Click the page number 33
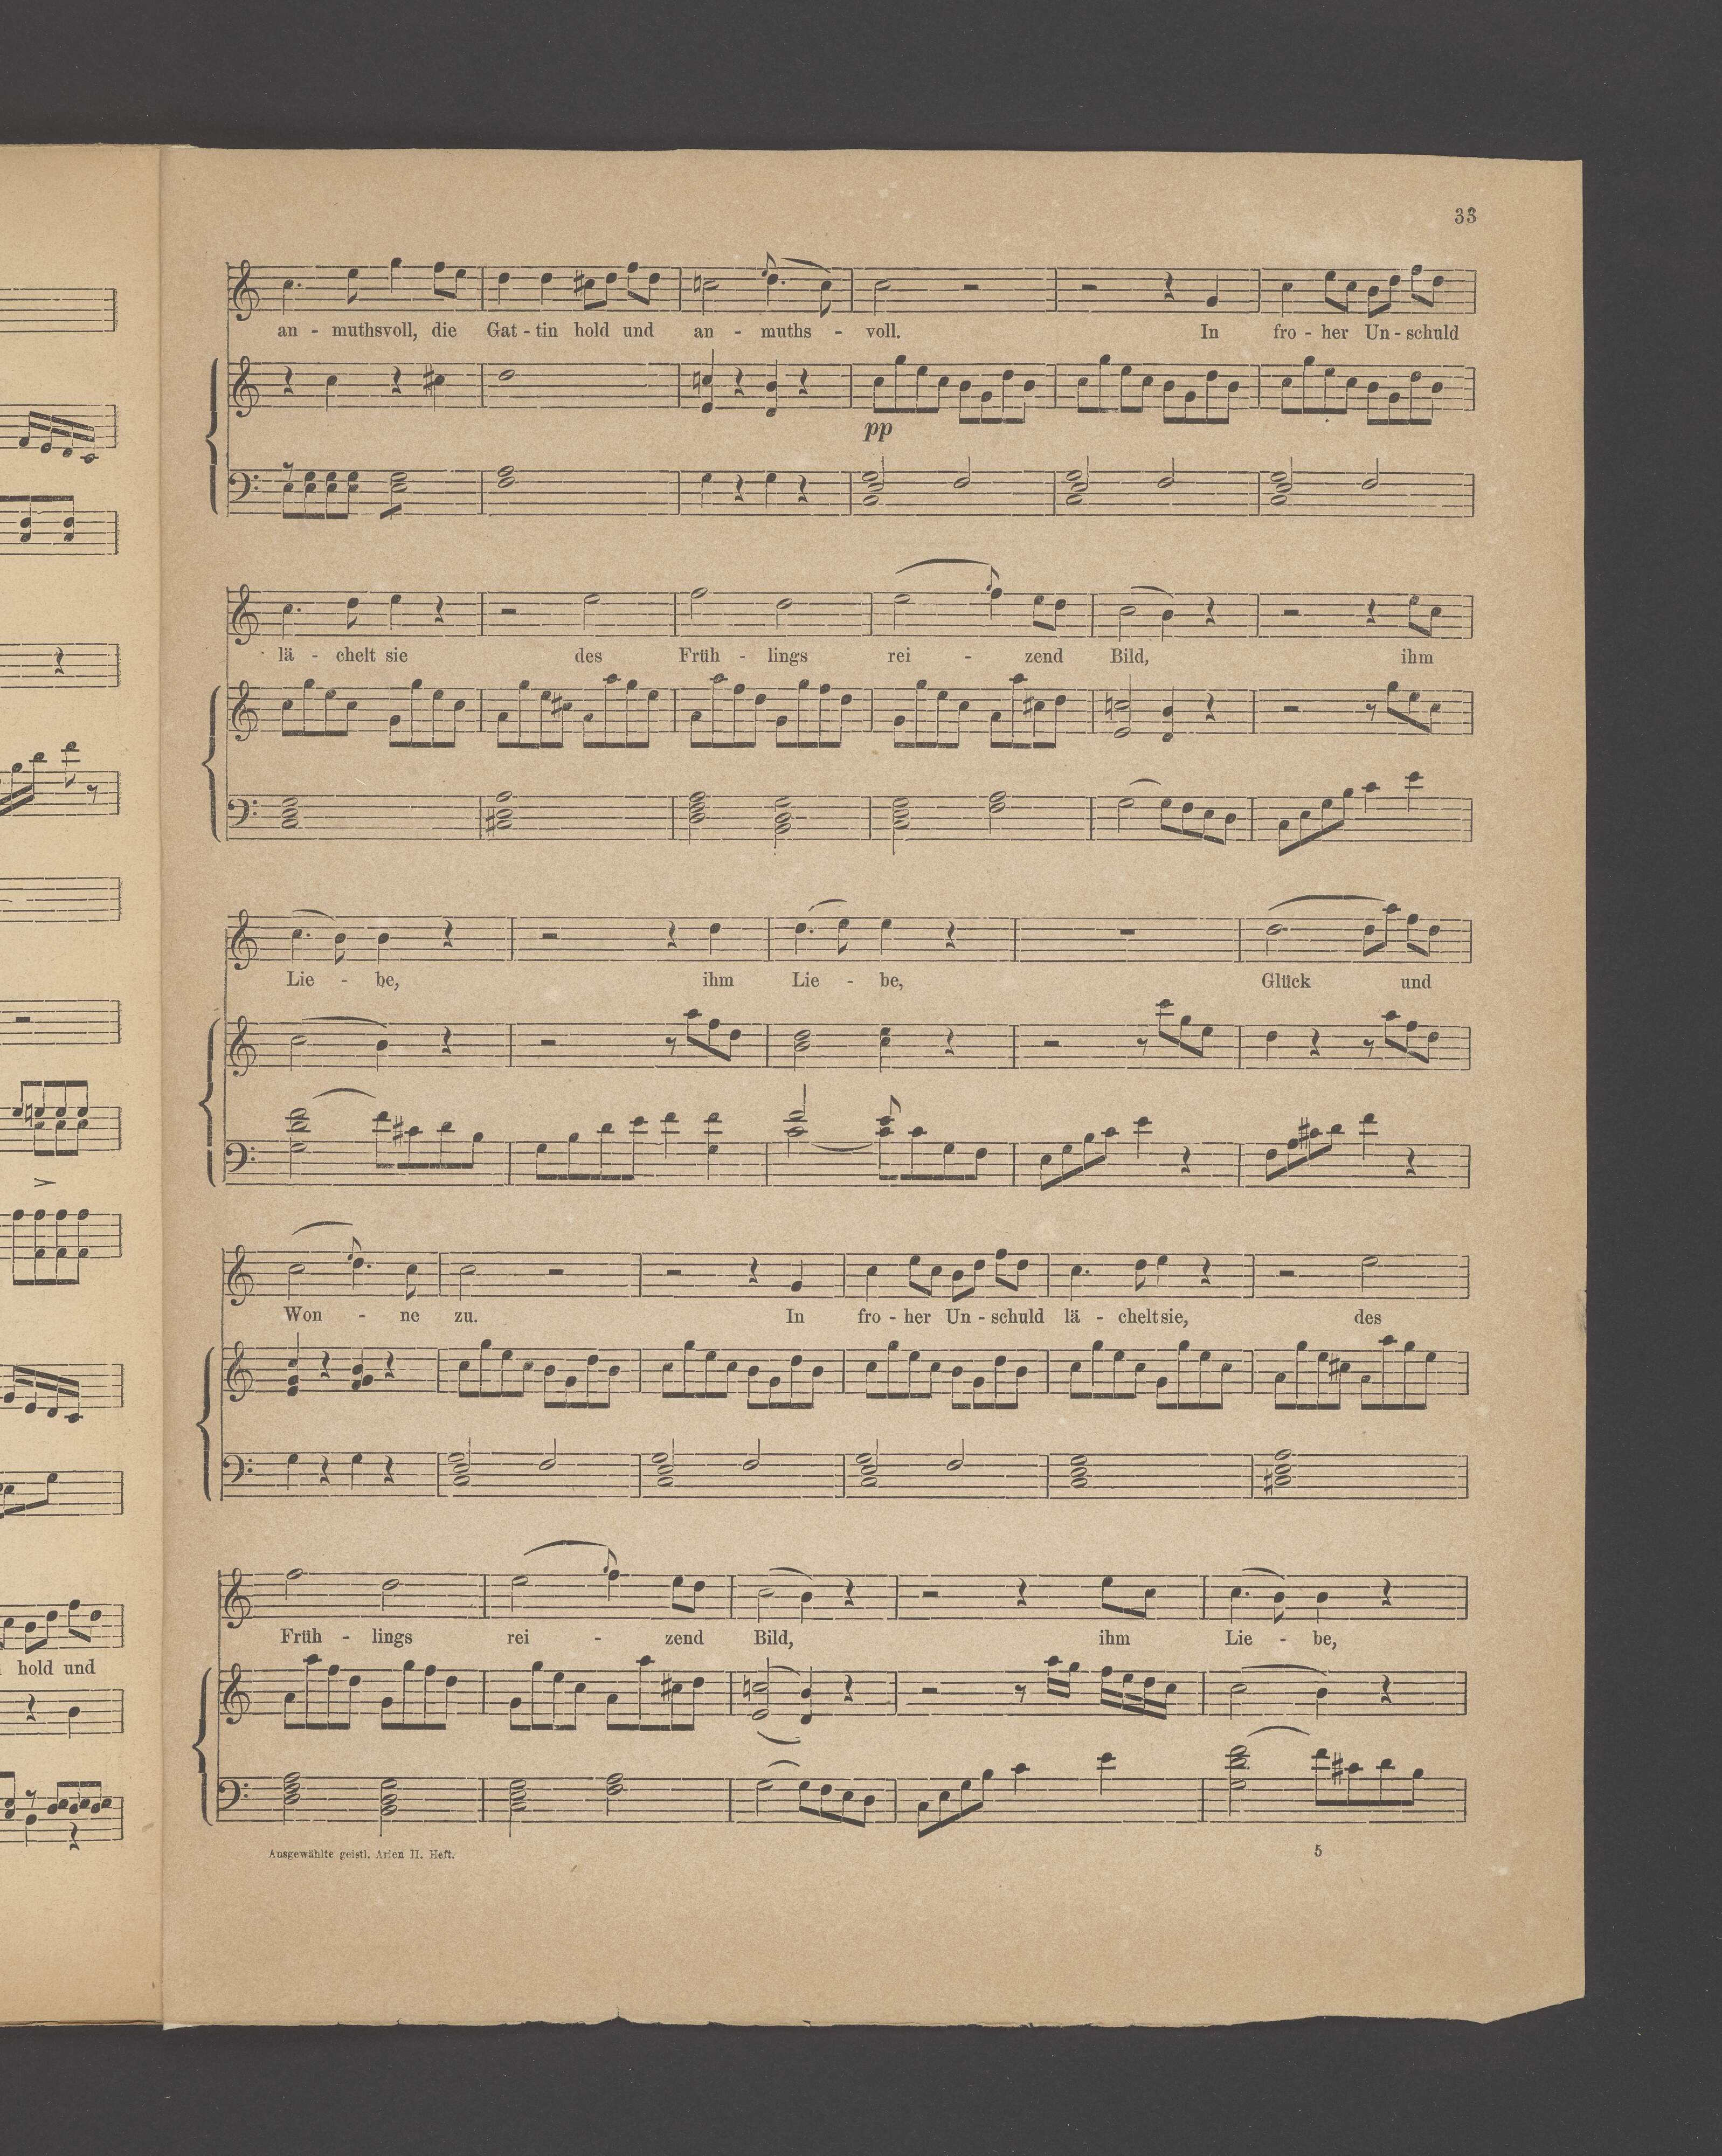Viewport: 1722px width, 2156px height. pyautogui.click(x=1466, y=215)
